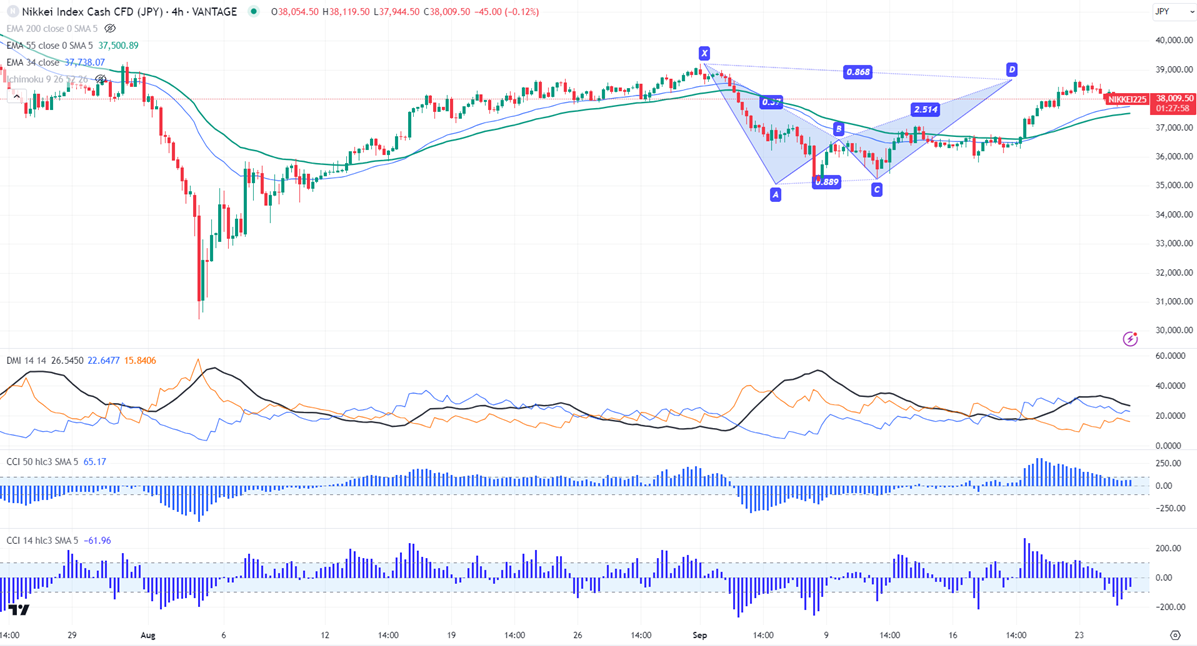The width and height of the screenshot is (1197, 646).
Task: Collapse the indicator legend with the arrow
Action: click(x=15, y=95)
